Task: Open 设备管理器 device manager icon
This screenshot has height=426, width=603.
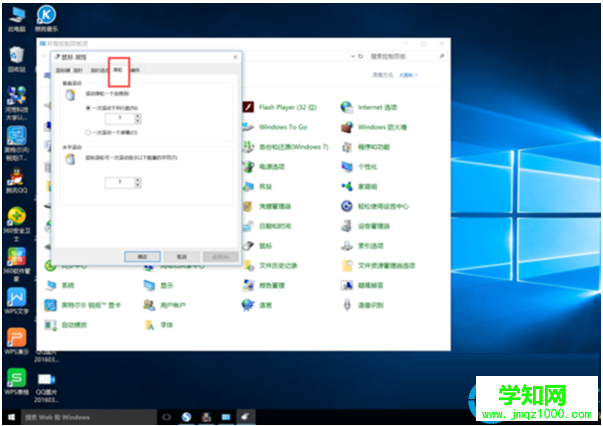Action: pos(346,226)
